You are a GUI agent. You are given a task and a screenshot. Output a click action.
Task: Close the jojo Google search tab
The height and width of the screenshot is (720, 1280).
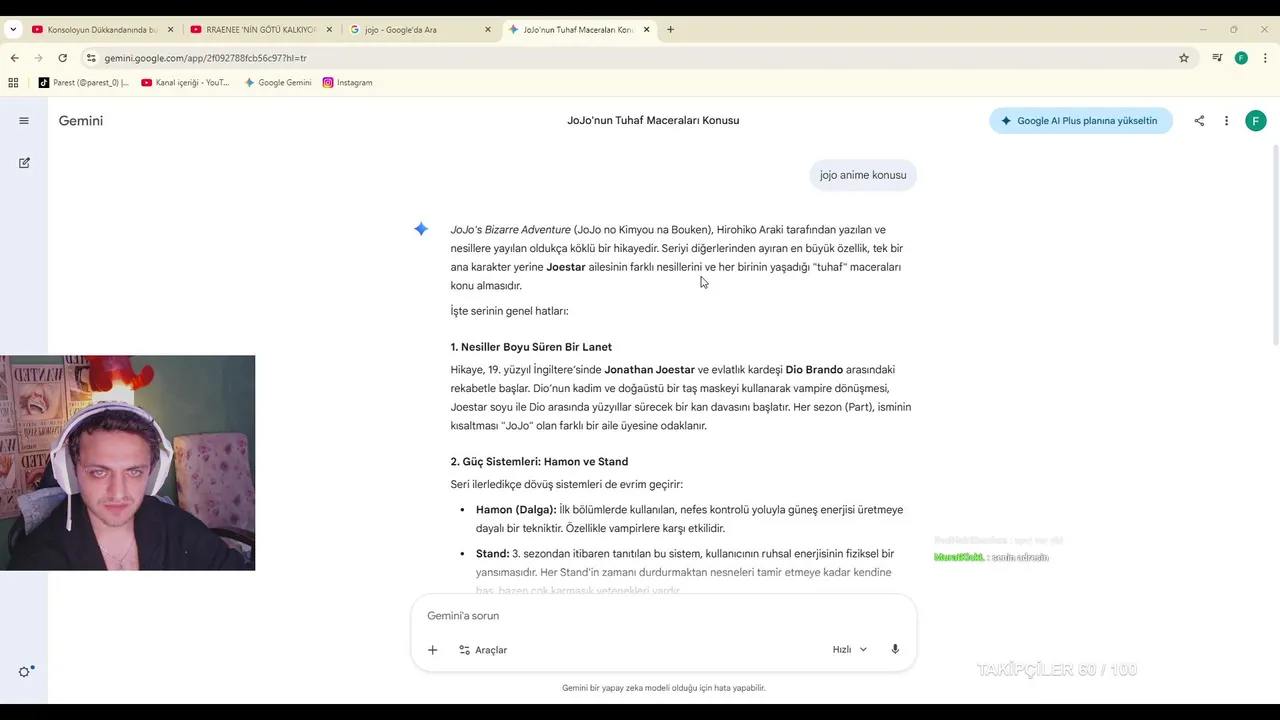(488, 30)
